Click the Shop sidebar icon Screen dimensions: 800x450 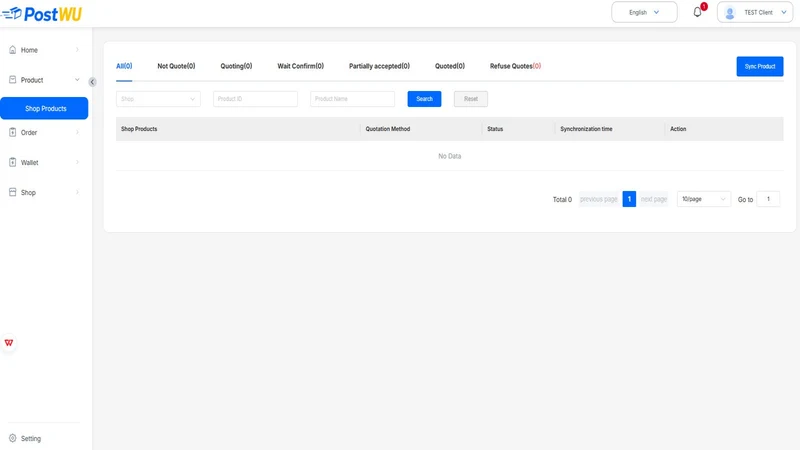(x=13, y=192)
